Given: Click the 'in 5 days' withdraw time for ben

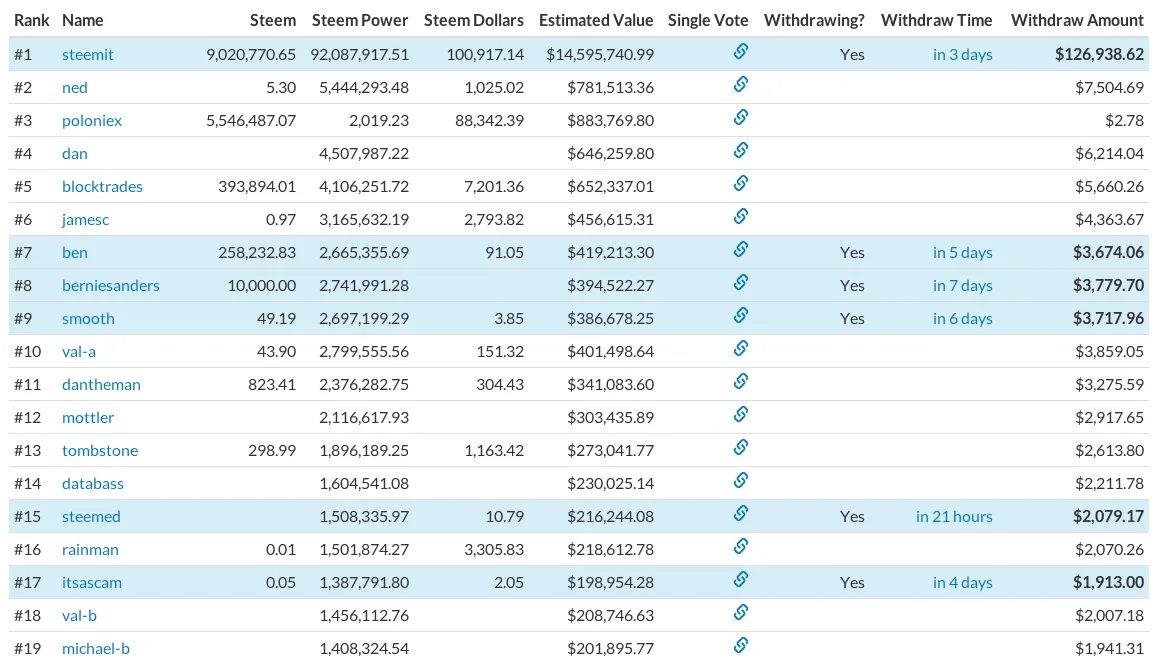Looking at the screenshot, I should [x=962, y=252].
